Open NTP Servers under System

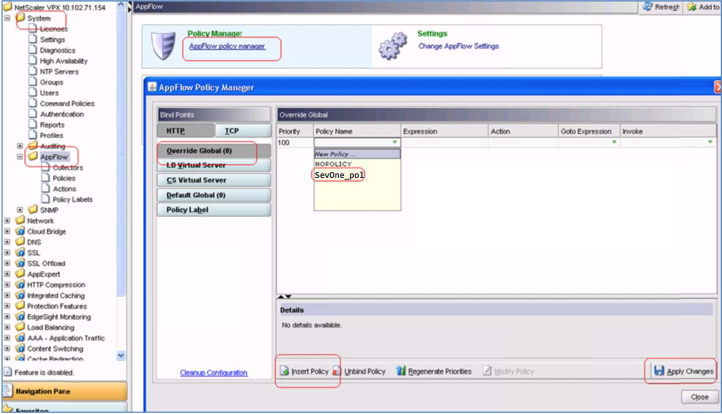(59, 71)
